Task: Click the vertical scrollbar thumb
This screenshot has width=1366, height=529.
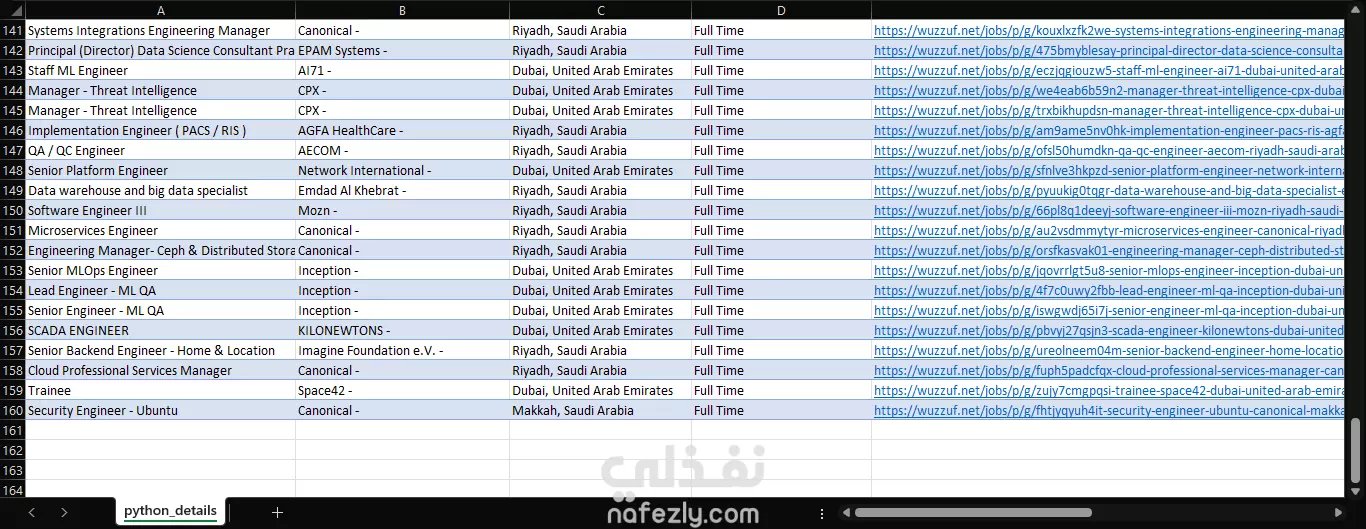Action: tap(1356, 451)
